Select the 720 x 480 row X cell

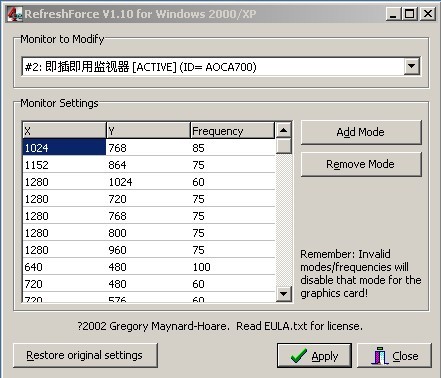[x=64, y=284]
